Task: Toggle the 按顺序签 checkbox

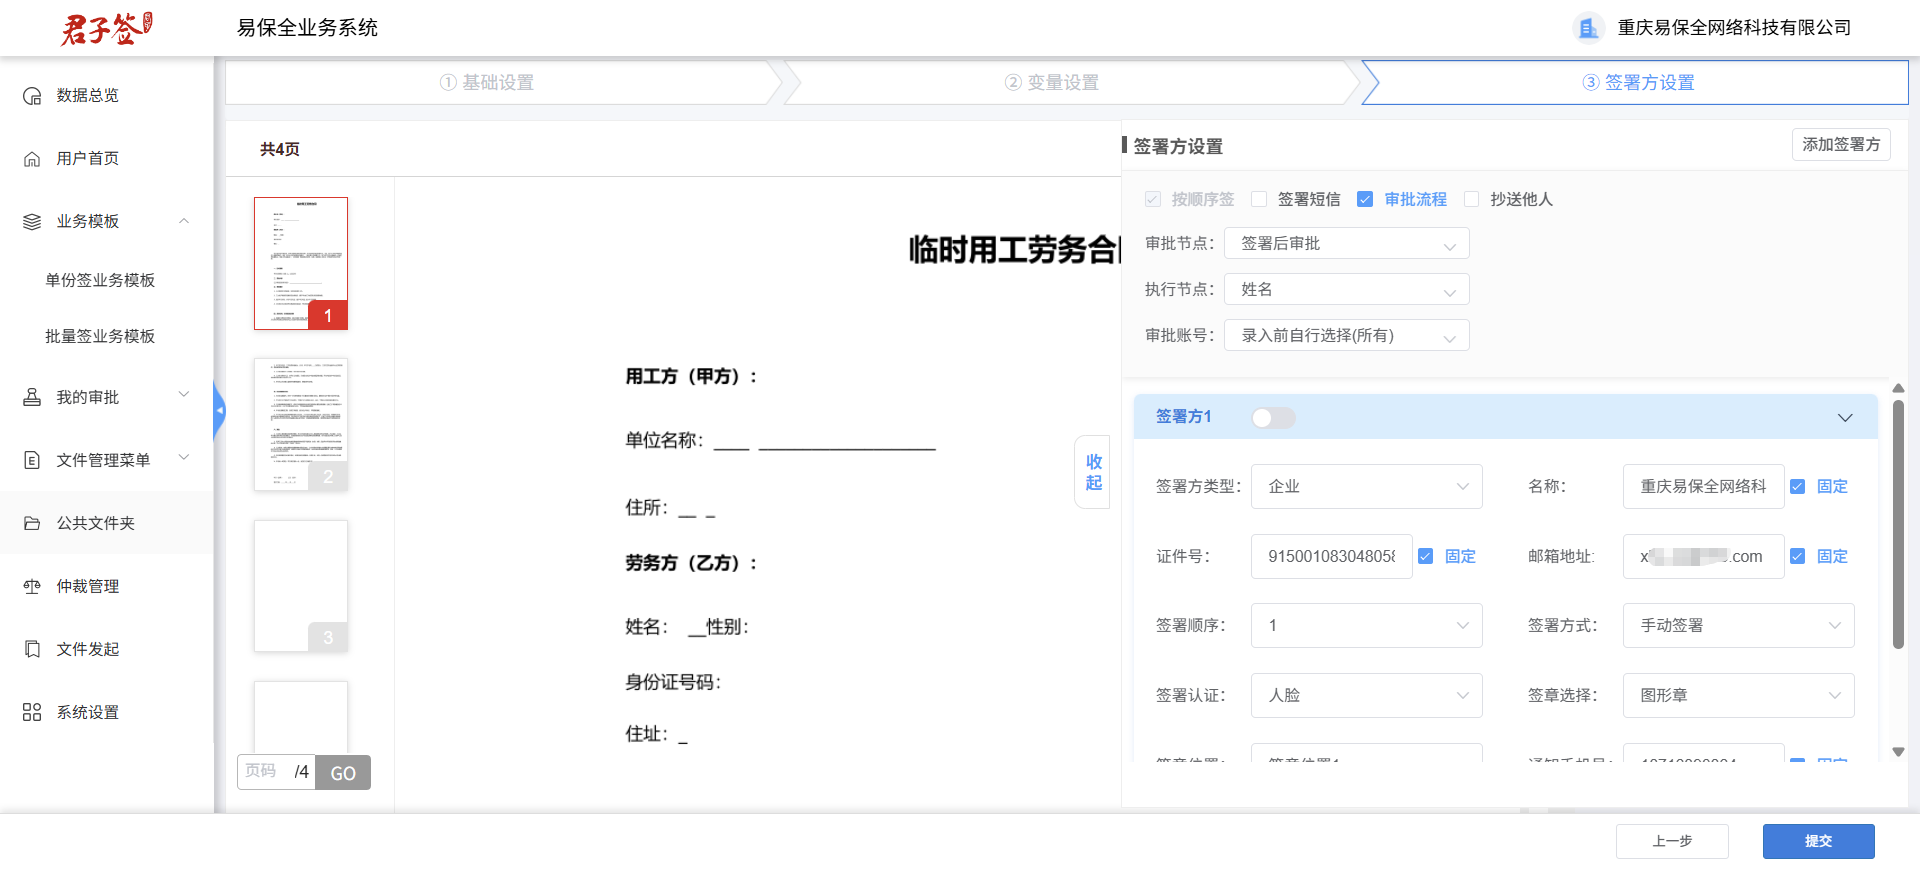Action: coord(1153,199)
